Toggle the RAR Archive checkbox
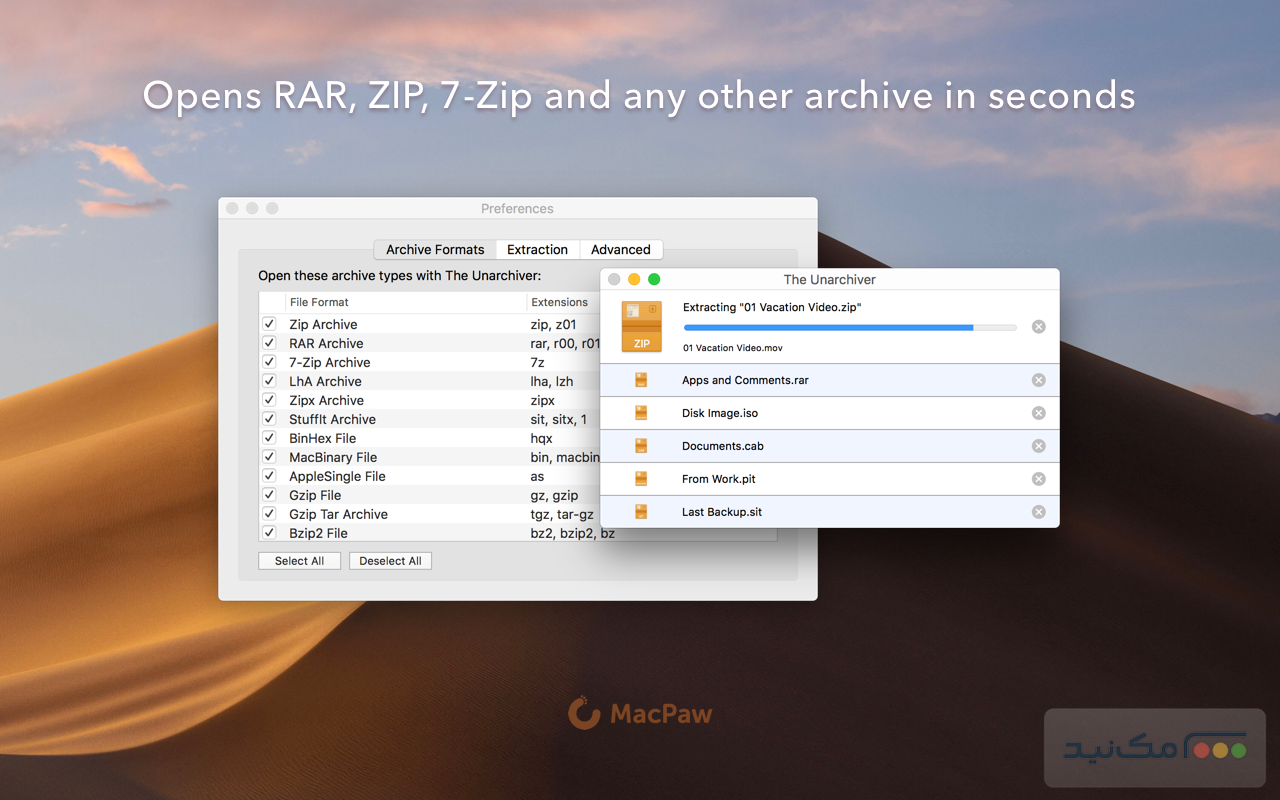This screenshot has height=800, width=1280. coord(269,343)
